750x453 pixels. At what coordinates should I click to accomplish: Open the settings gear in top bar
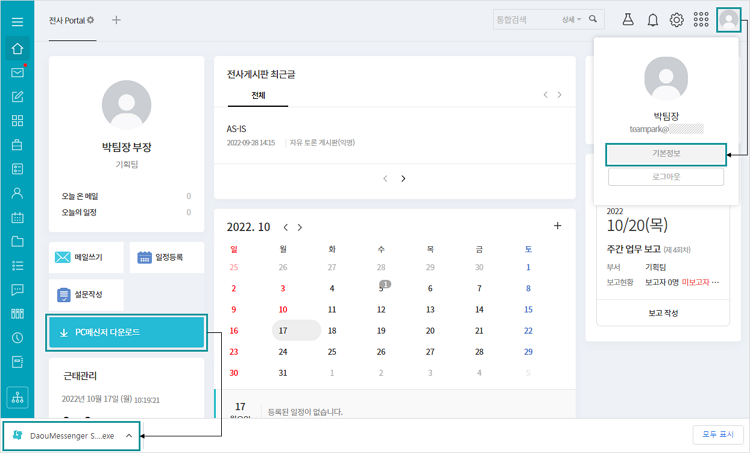click(676, 20)
